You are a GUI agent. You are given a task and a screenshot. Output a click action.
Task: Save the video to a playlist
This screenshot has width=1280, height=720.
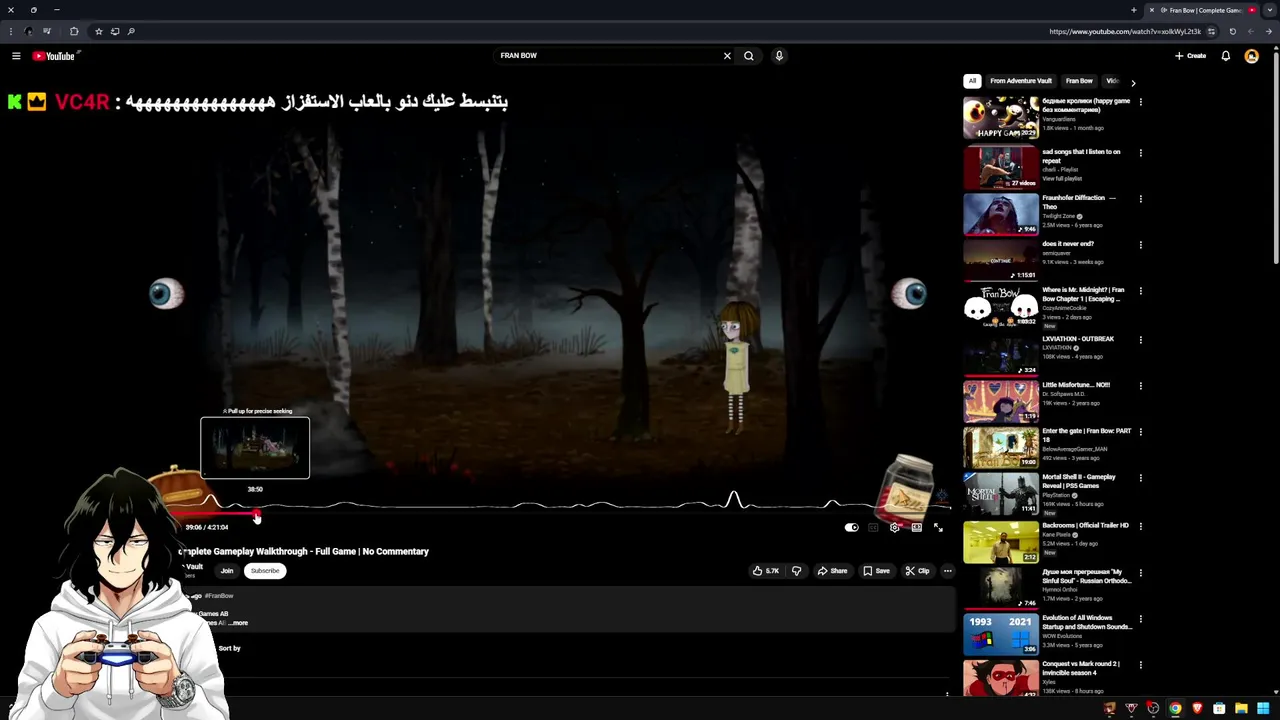click(x=876, y=571)
